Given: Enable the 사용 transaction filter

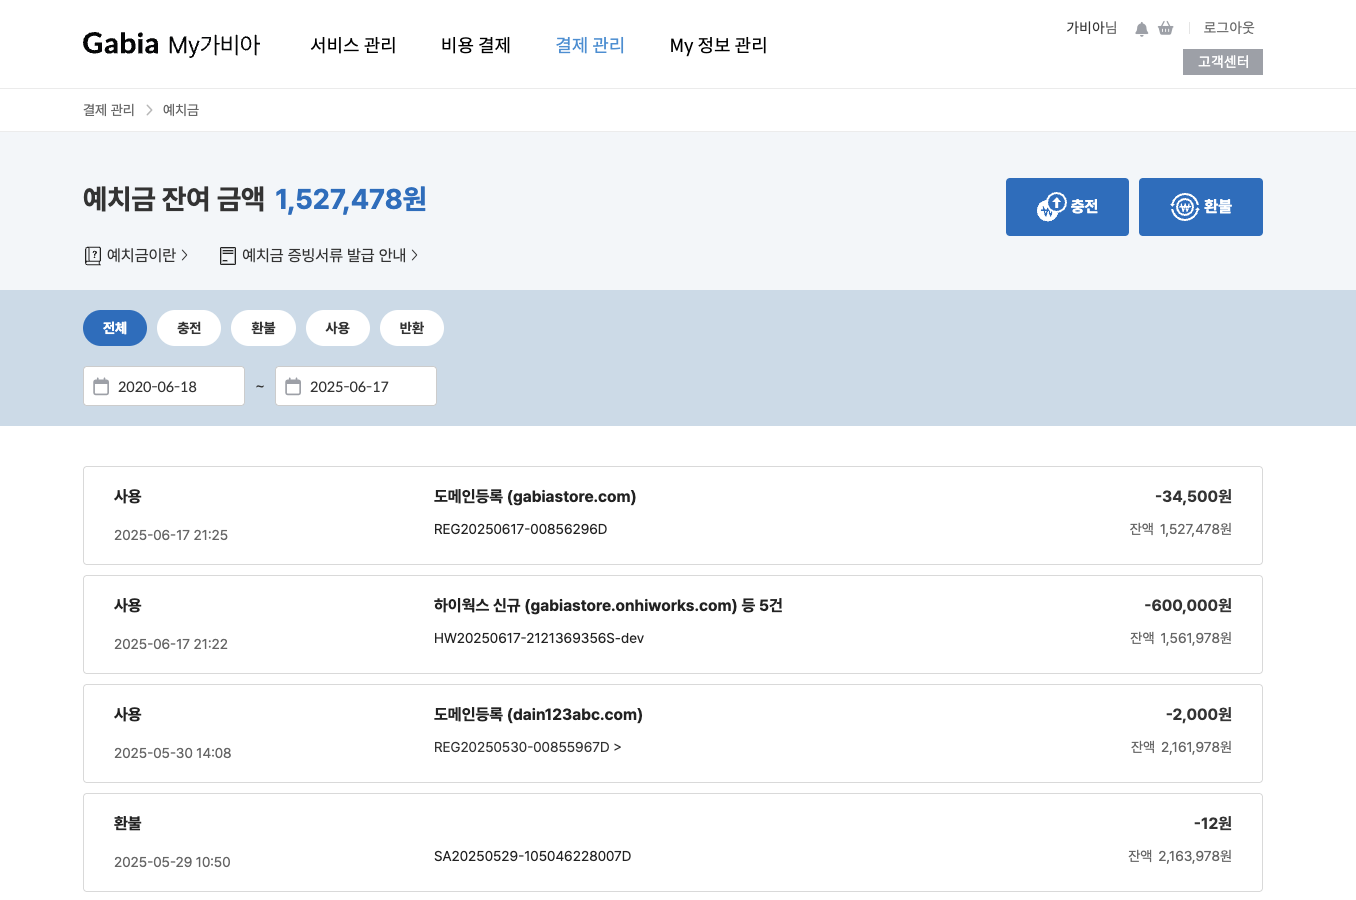Looking at the screenshot, I should click(338, 327).
